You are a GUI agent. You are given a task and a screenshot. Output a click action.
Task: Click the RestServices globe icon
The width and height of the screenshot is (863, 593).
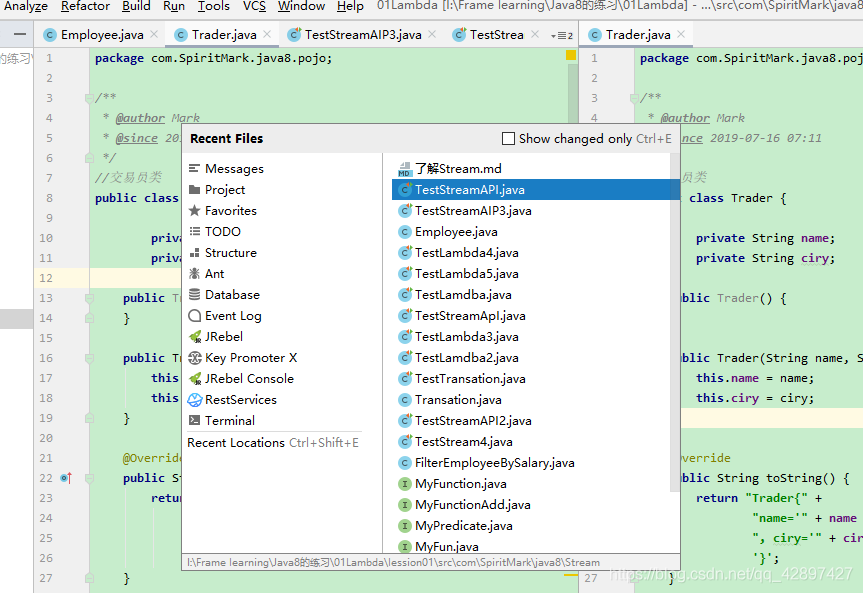tap(195, 400)
